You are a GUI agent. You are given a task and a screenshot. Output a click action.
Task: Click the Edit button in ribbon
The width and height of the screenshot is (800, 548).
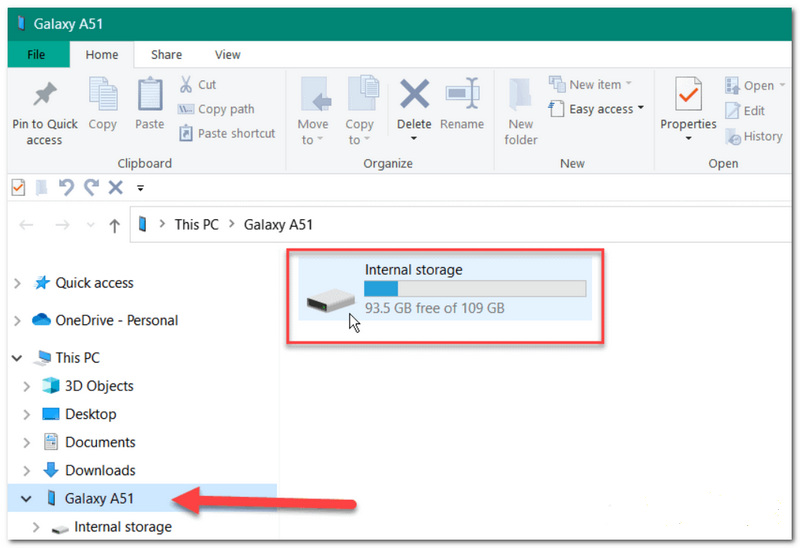pos(745,111)
